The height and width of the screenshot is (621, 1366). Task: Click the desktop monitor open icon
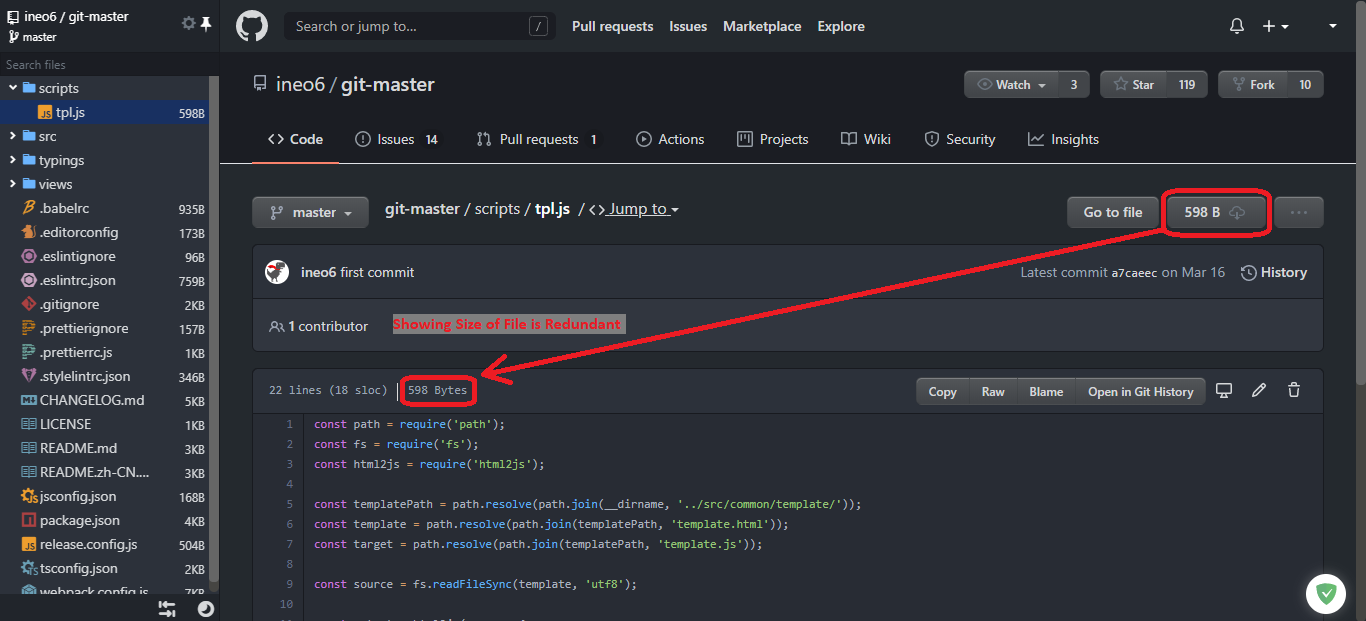[1224, 391]
